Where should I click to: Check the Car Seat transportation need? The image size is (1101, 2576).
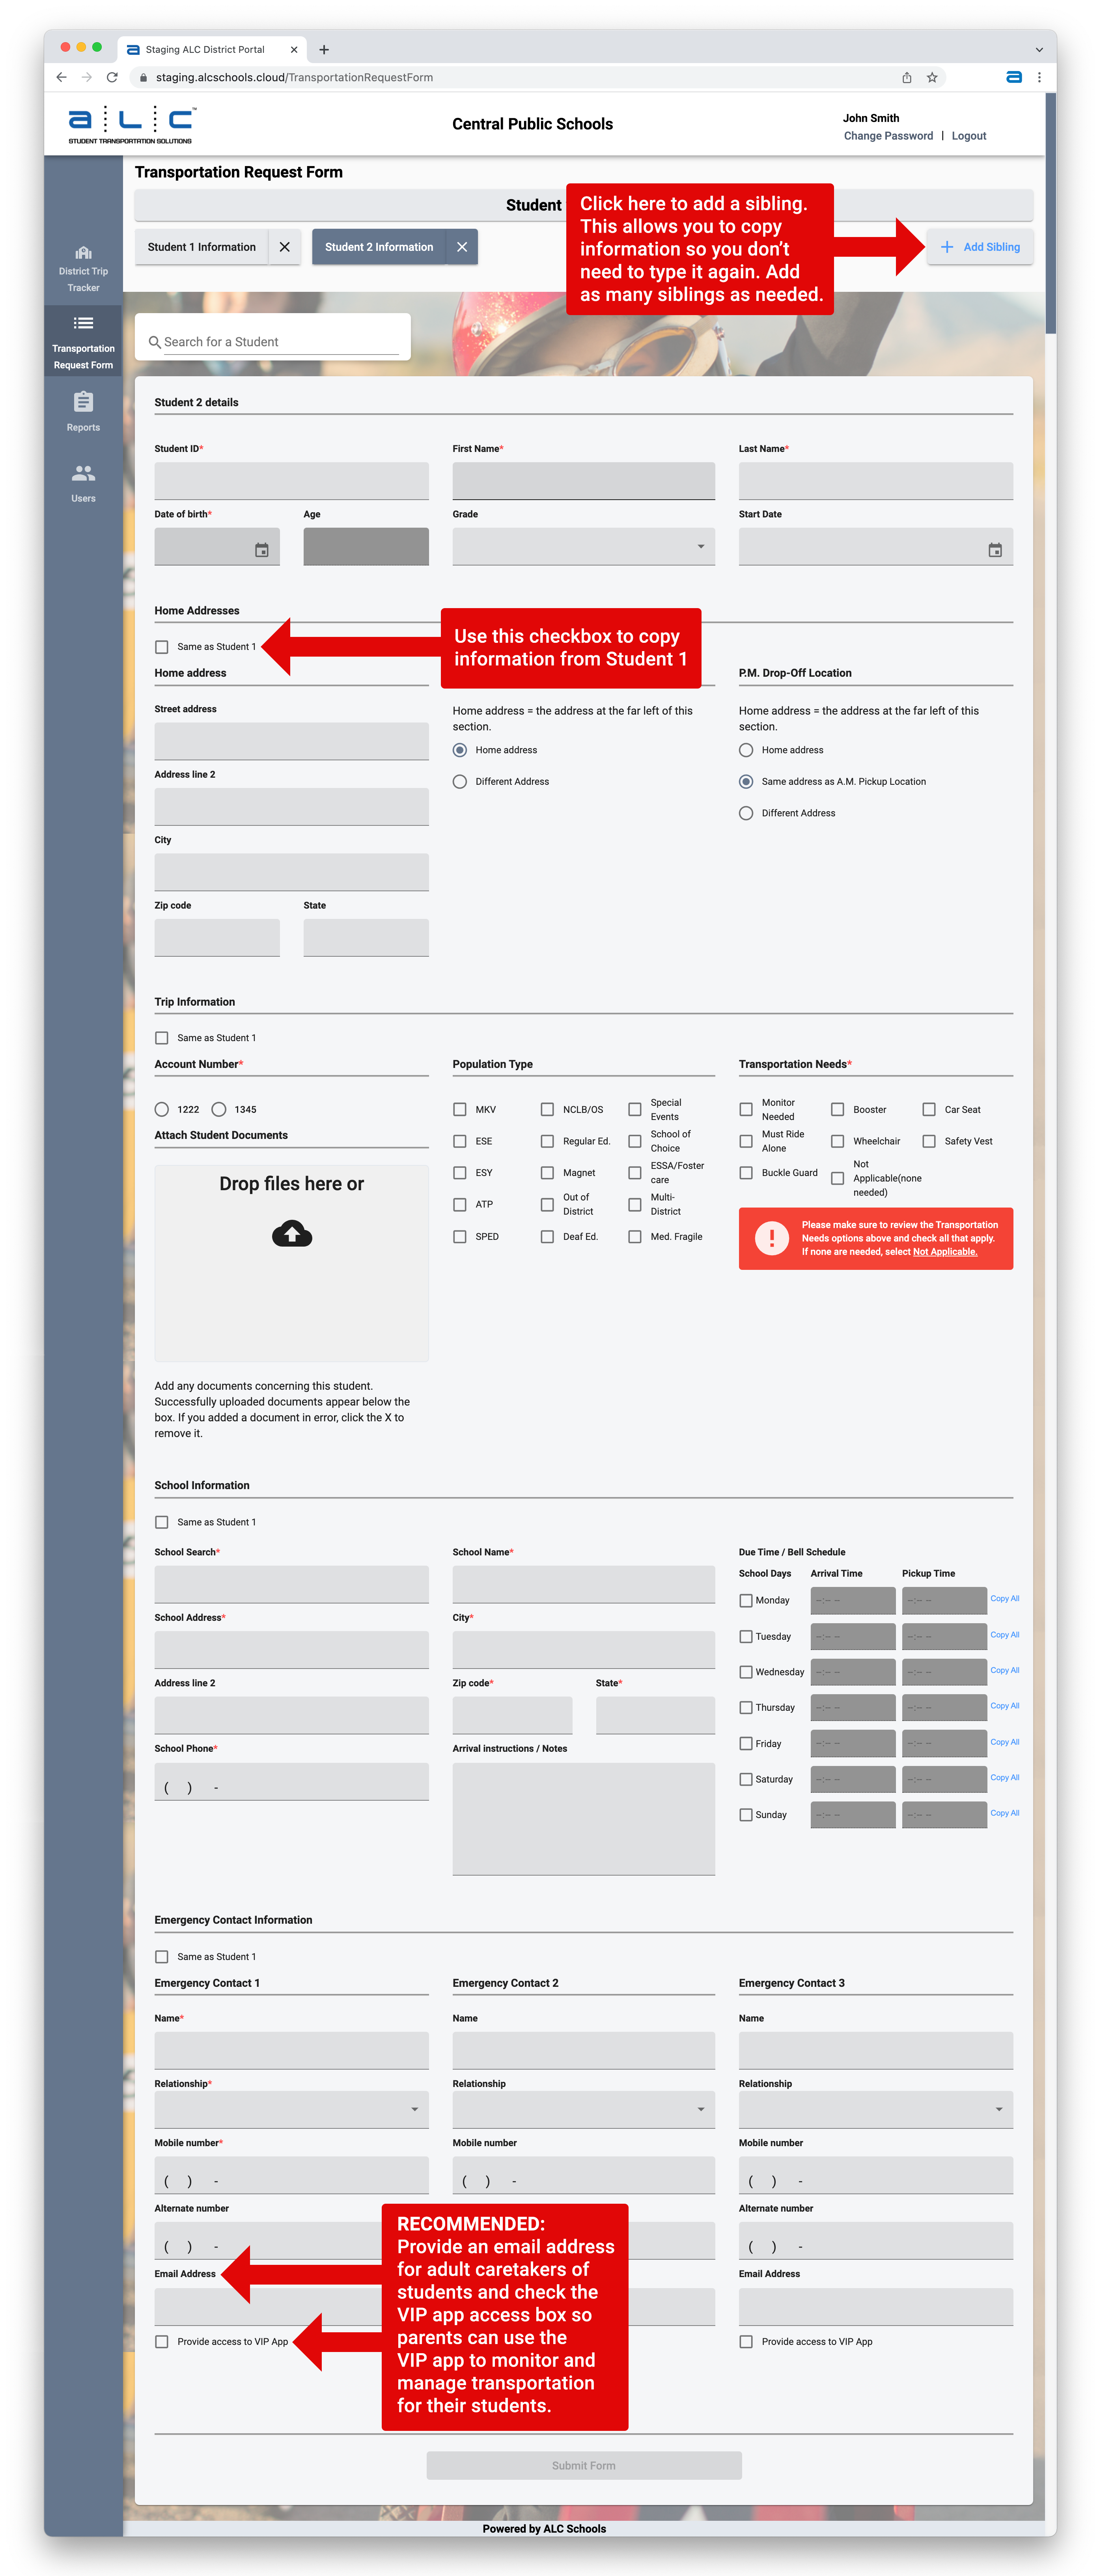929,1109
